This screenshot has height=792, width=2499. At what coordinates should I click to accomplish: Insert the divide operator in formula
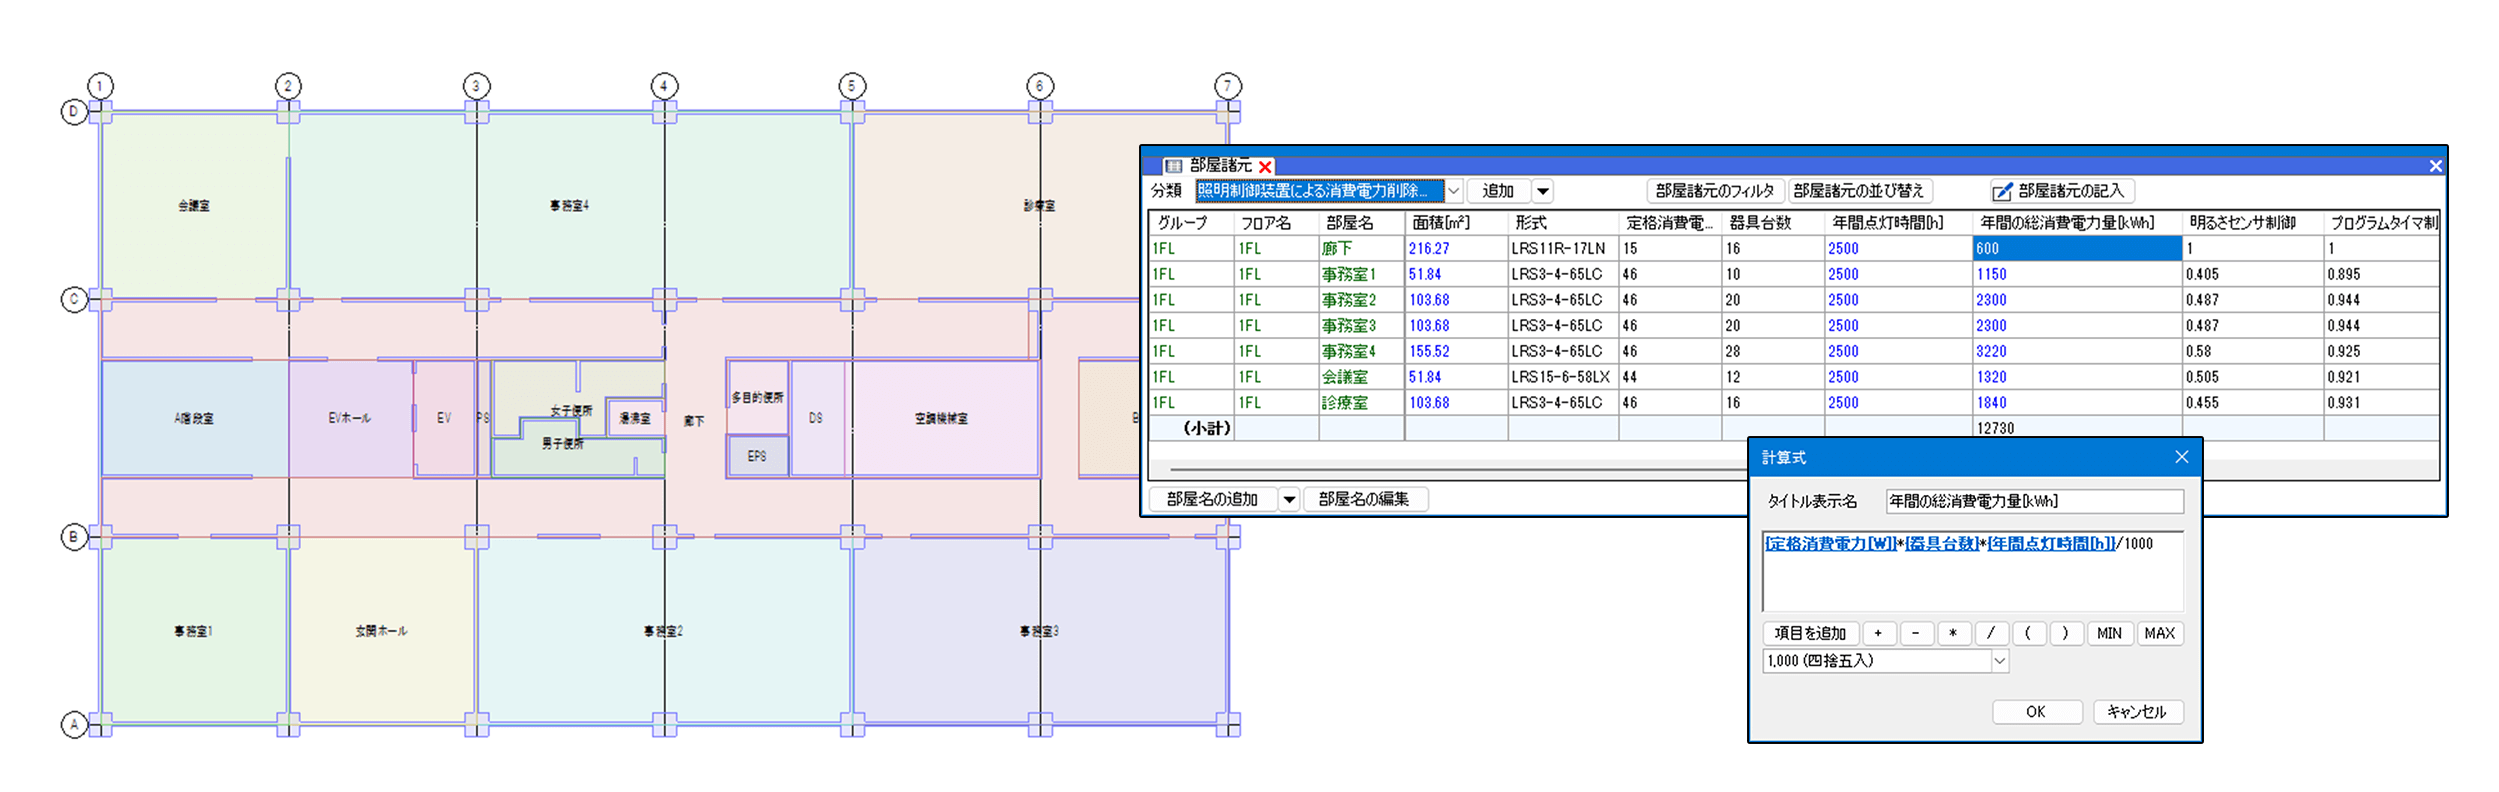(x=1991, y=633)
